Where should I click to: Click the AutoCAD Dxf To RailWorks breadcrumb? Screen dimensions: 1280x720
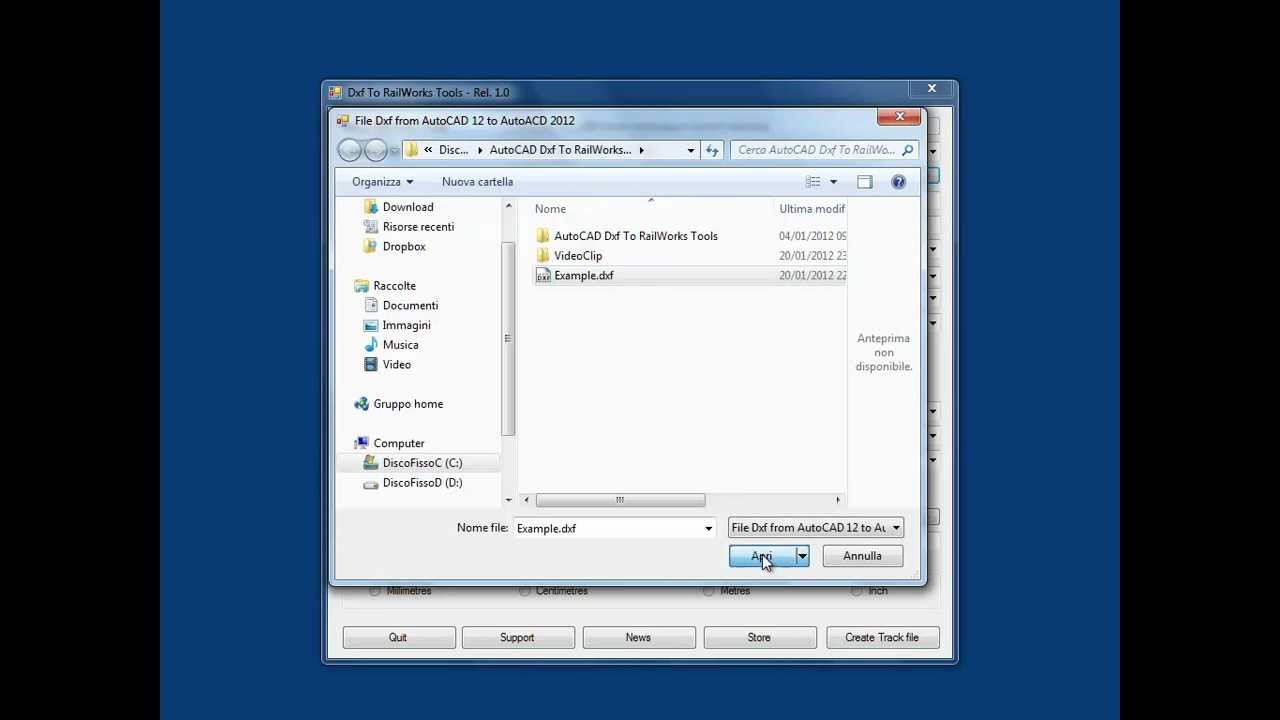560,150
